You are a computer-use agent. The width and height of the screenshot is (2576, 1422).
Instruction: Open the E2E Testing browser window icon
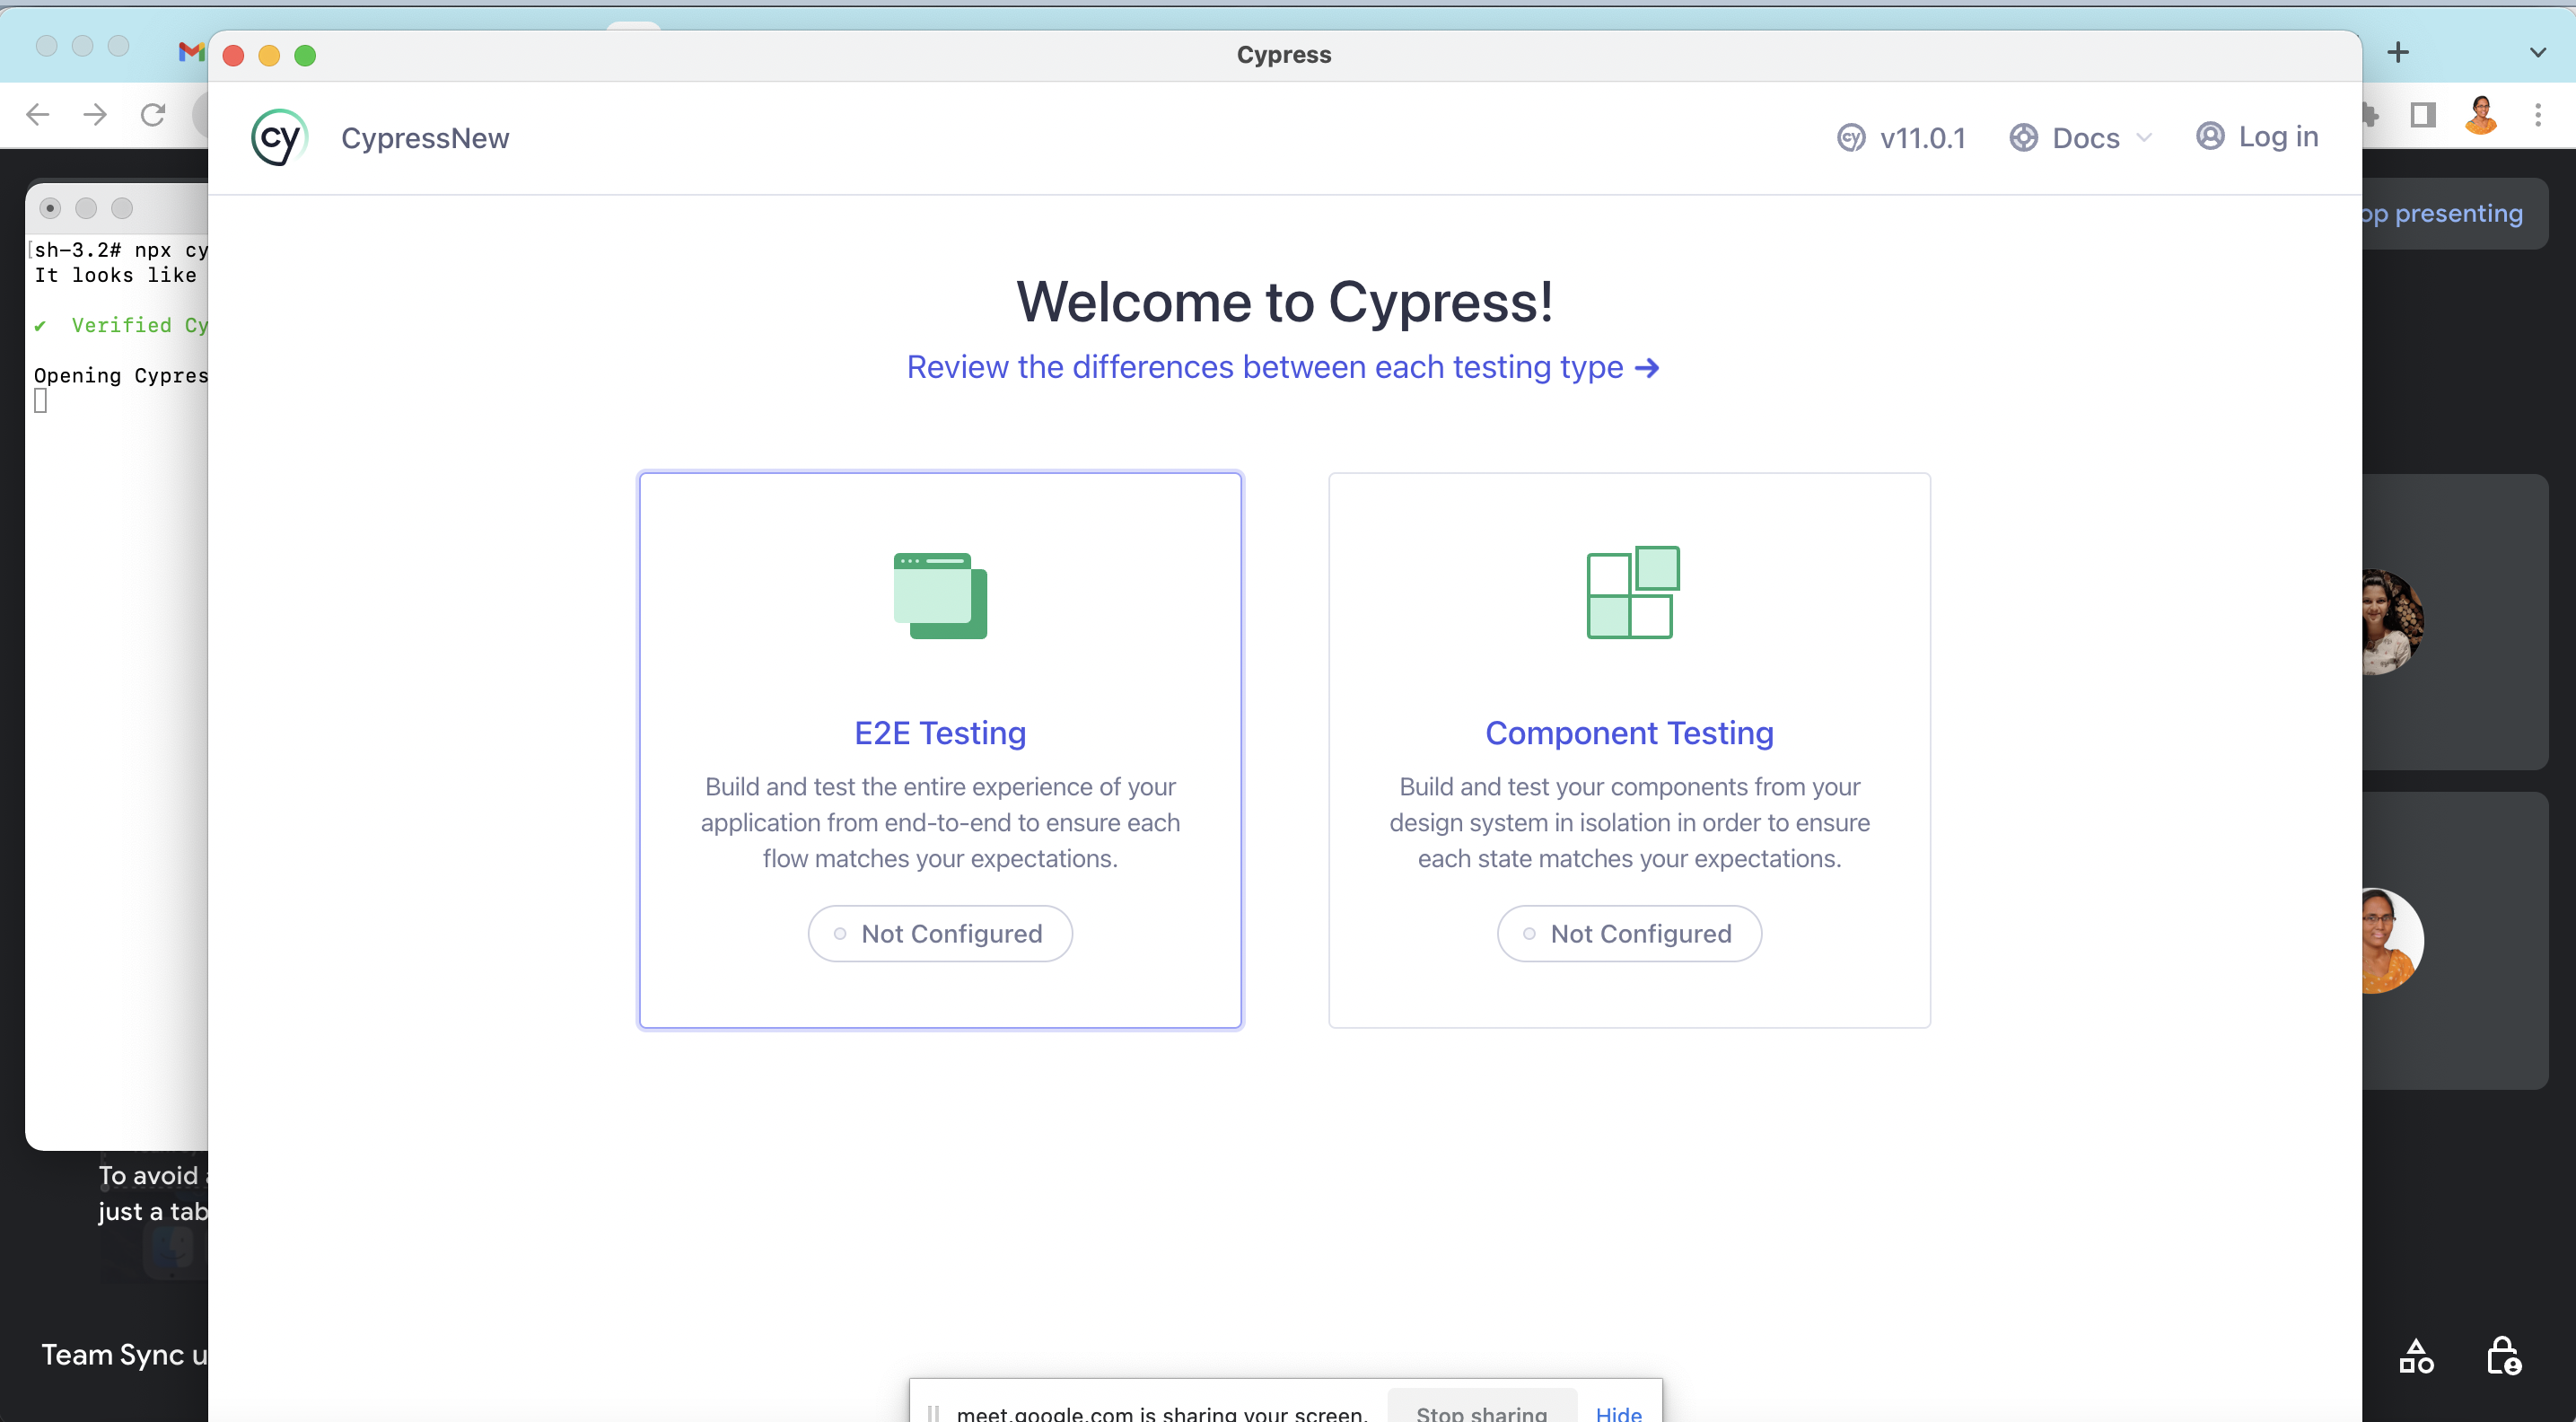pyautogui.click(x=940, y=595)
